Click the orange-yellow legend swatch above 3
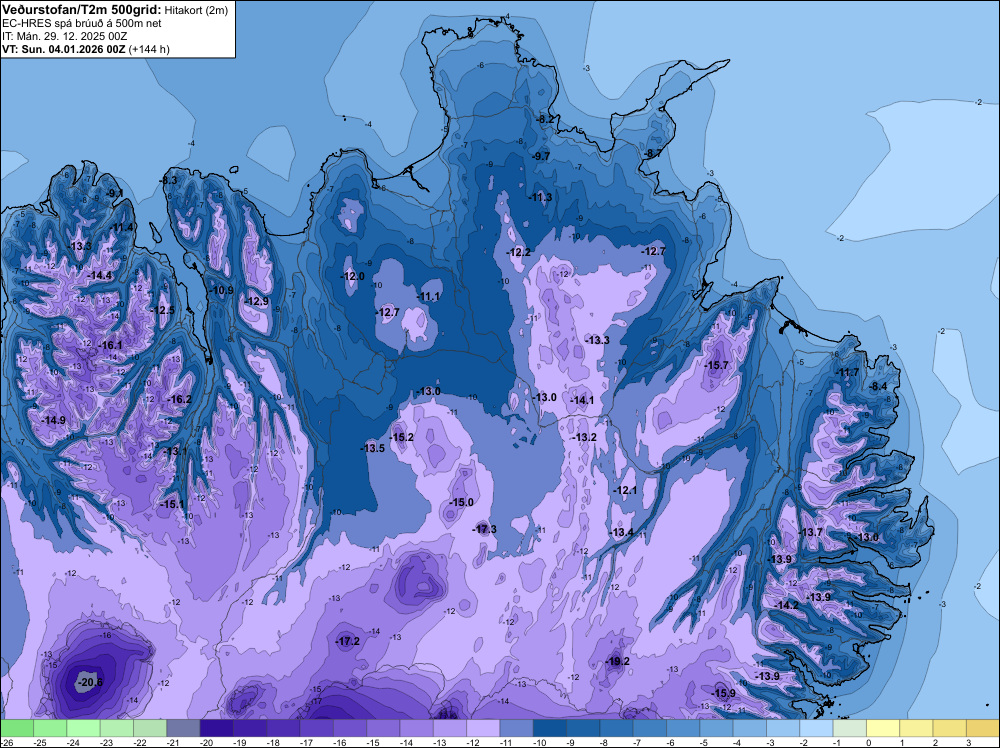1000x748 pixels. pos(983,728)
